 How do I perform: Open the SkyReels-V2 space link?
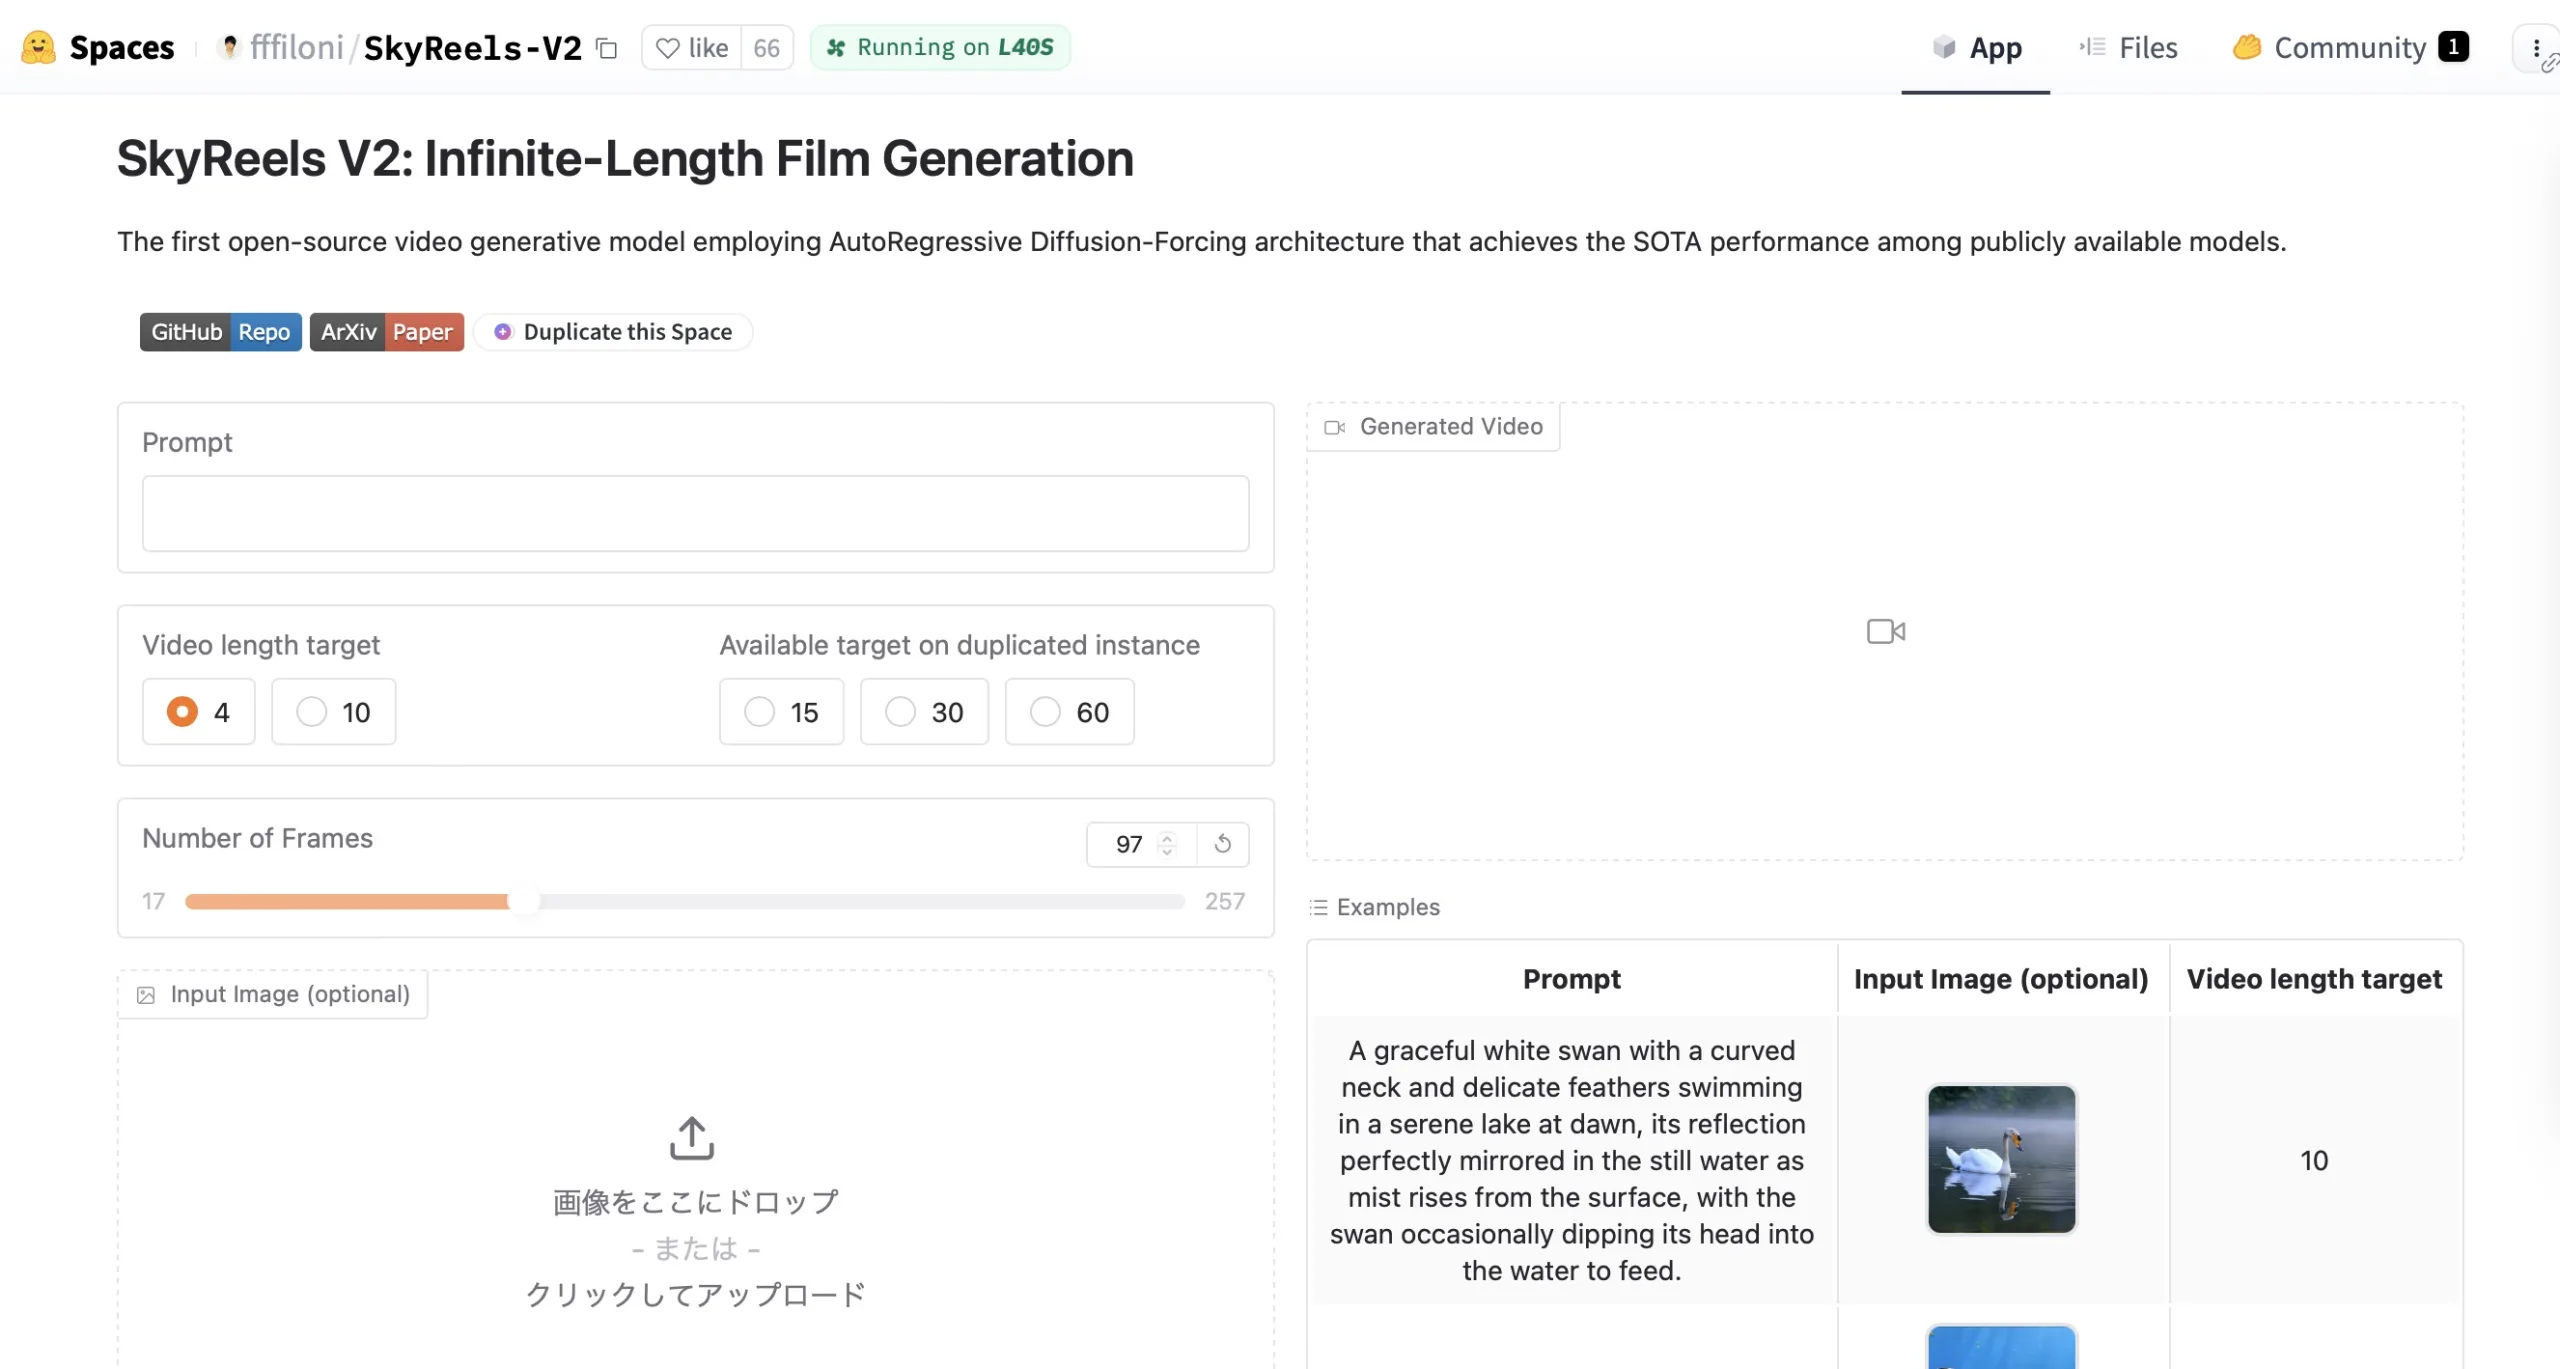472,48
